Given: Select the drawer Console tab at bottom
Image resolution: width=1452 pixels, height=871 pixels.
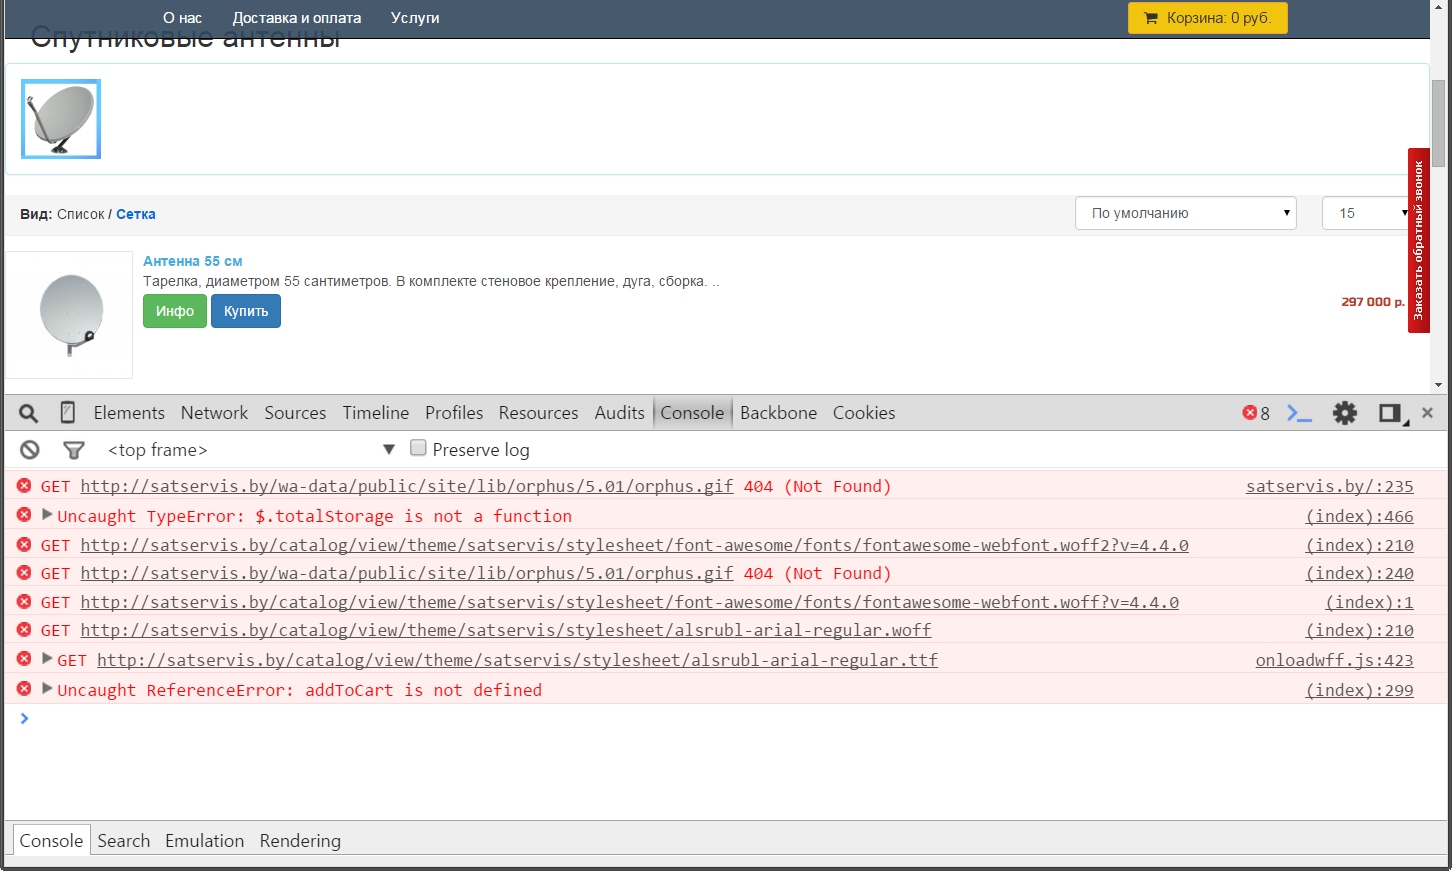Looking at the screenshot, I should pos(51,841).
